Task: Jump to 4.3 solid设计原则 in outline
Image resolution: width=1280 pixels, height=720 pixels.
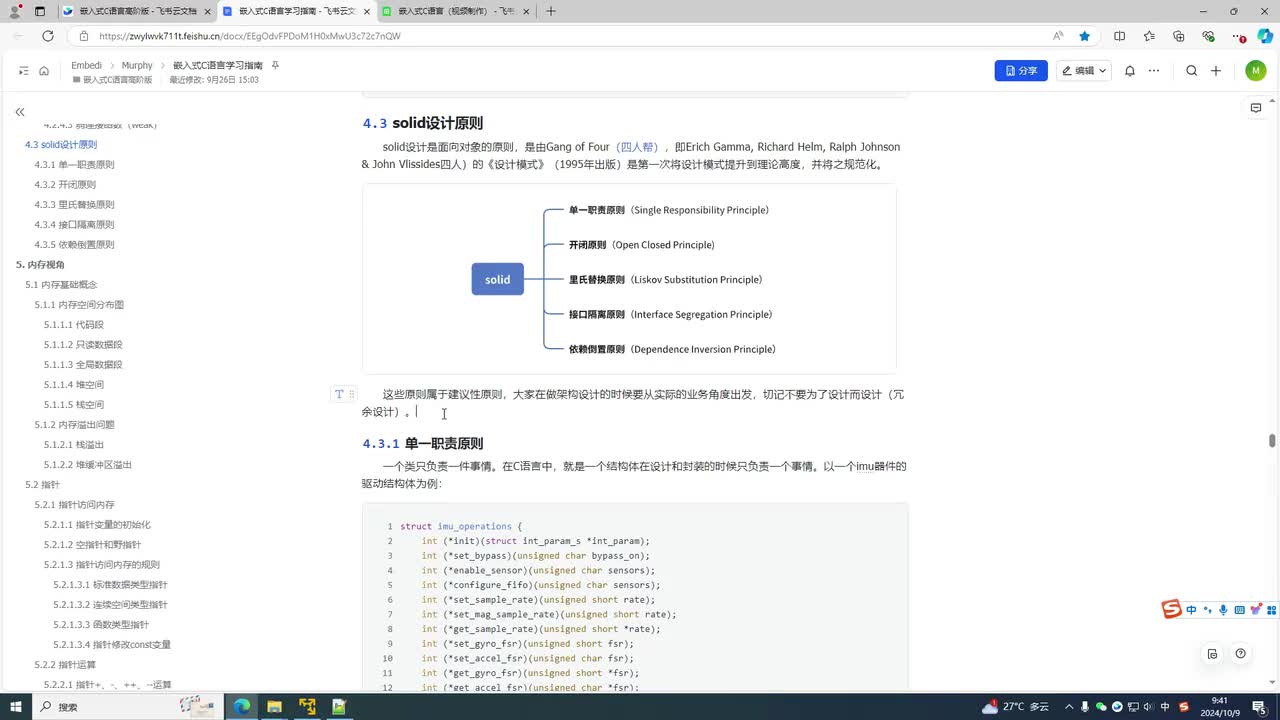Action: [x=61, y=145]
